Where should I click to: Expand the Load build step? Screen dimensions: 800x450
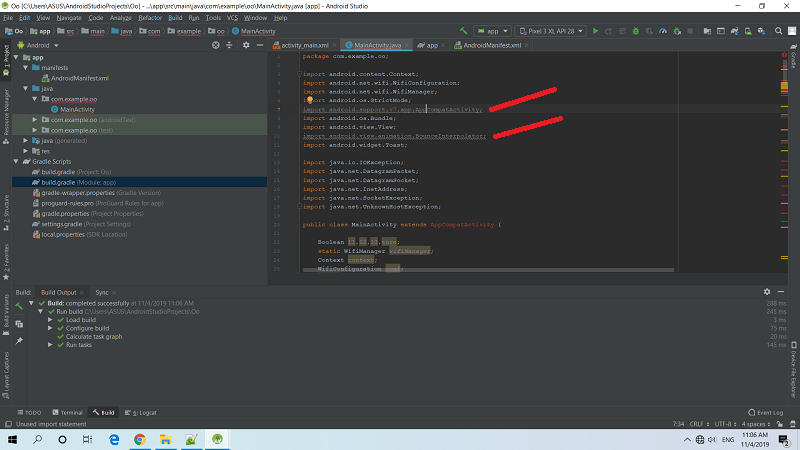(x=50, y=320)
